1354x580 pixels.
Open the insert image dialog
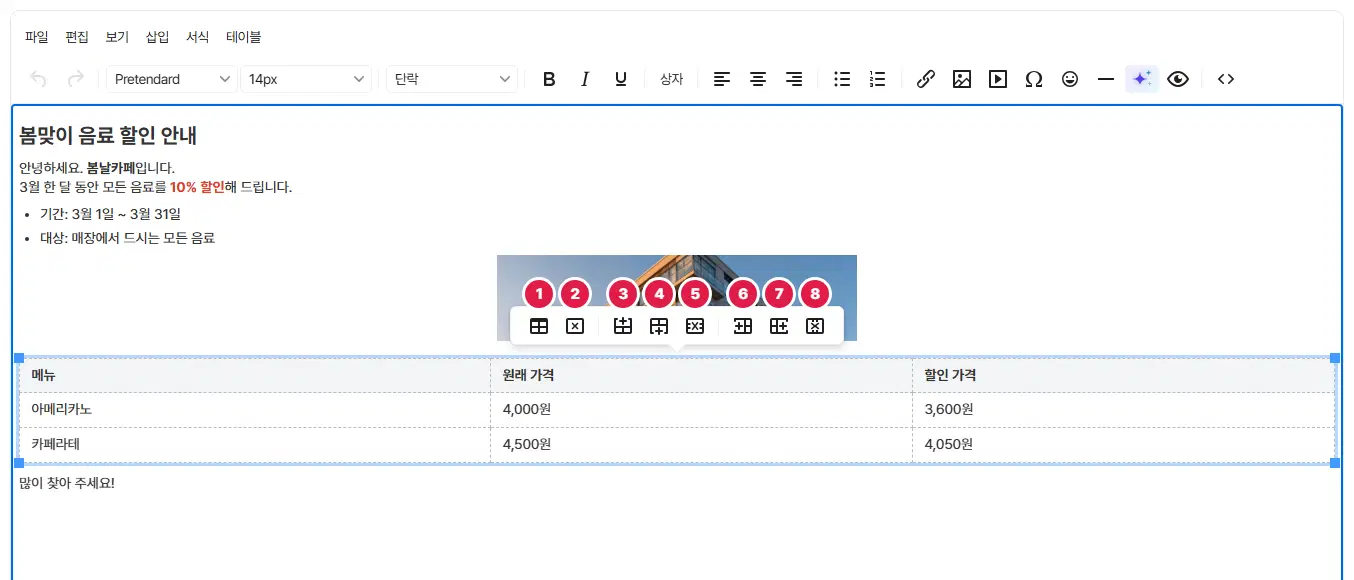(962, 79)
